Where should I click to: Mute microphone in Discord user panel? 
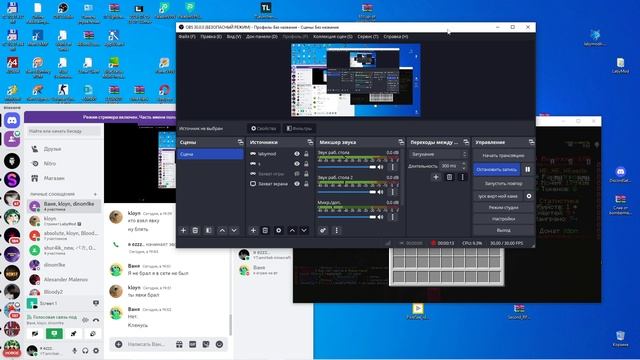[75, 350]
